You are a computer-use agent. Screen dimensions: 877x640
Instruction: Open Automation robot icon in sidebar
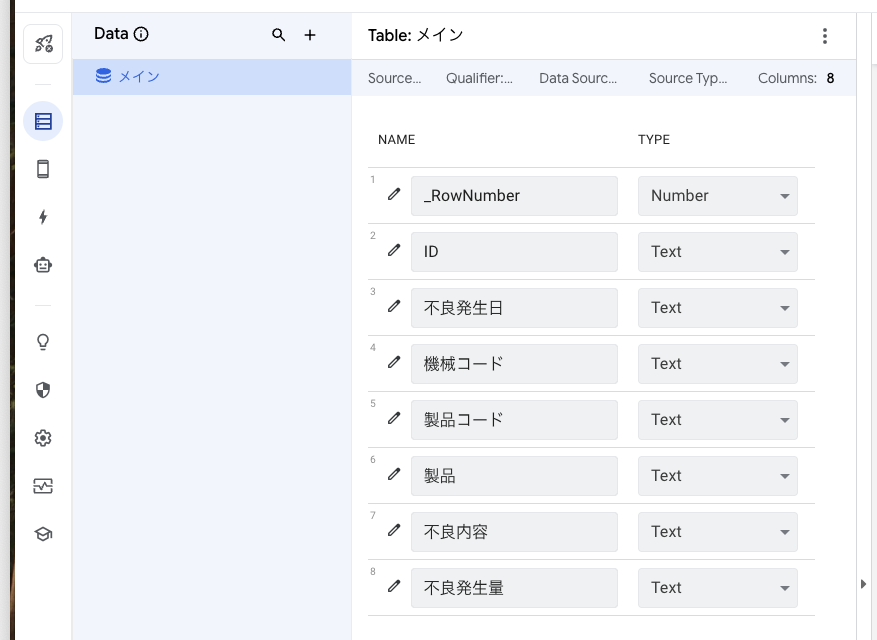tap(43, 265)
